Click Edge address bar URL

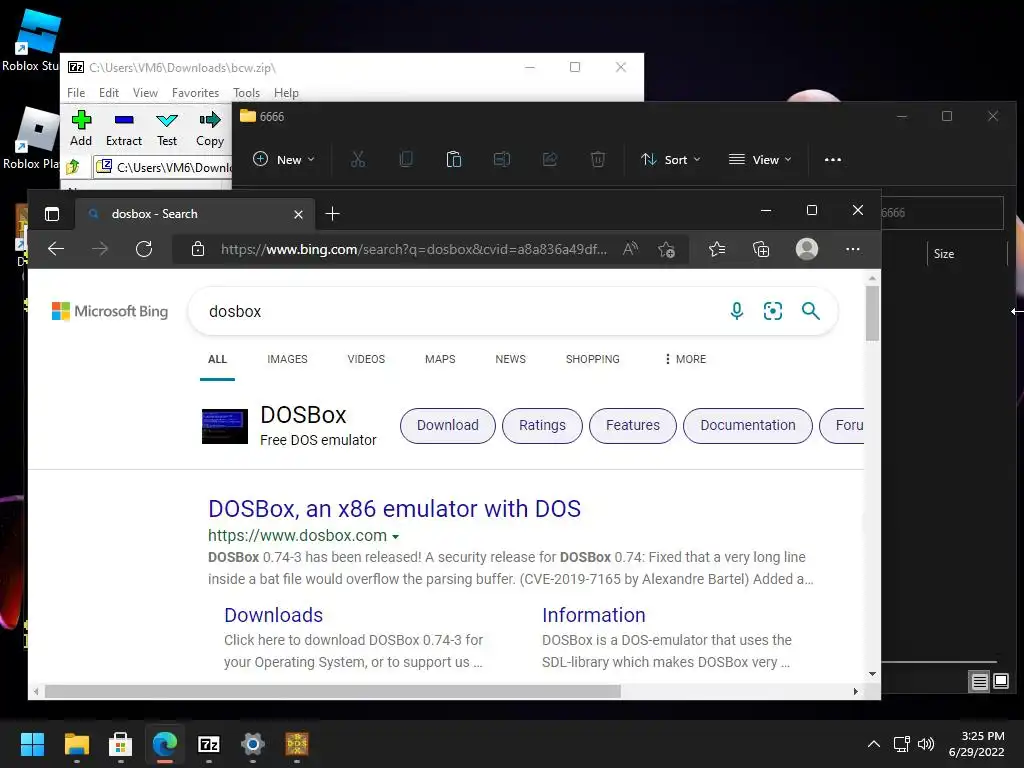414,249
